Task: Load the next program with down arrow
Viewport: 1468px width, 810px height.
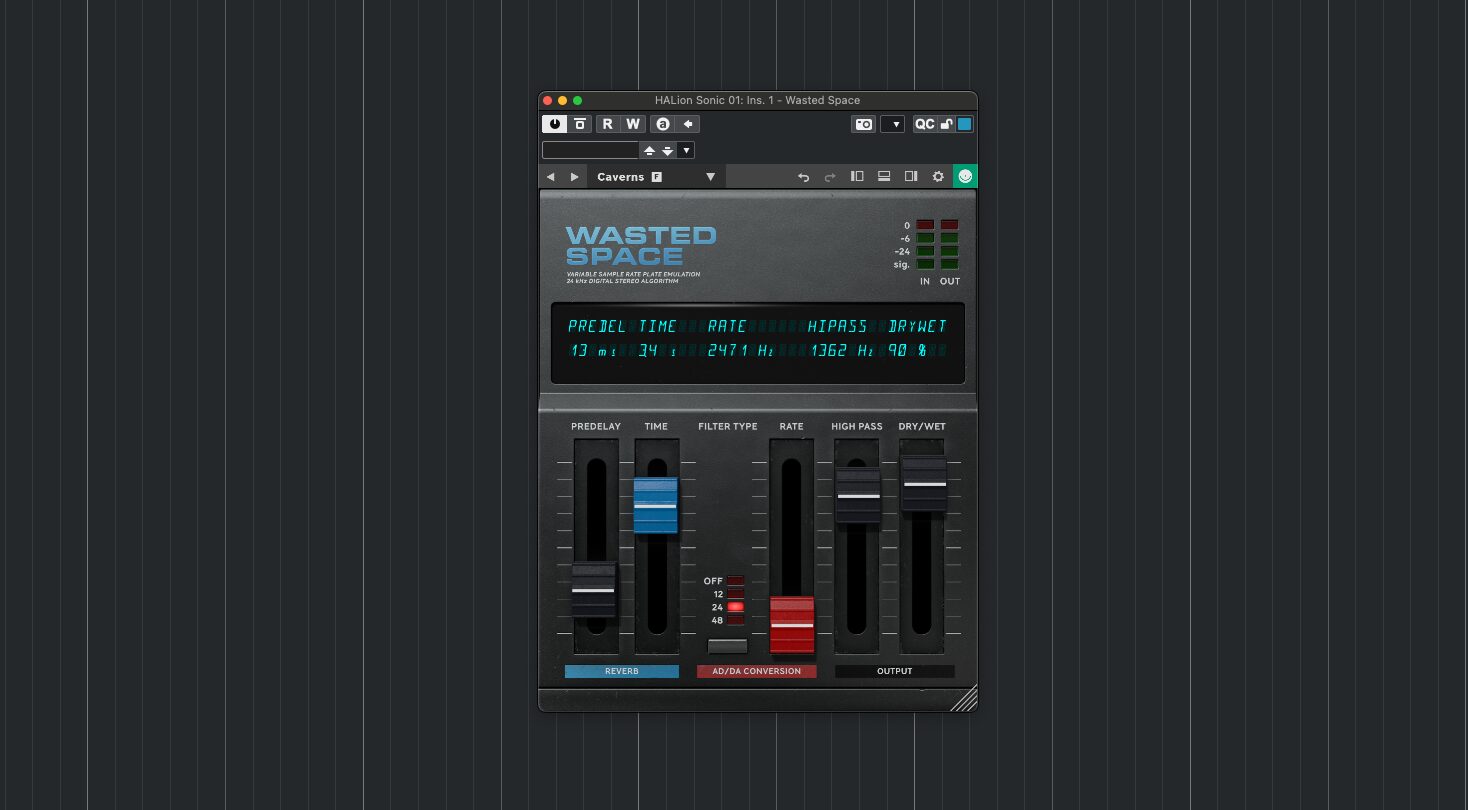Action: 667,150
